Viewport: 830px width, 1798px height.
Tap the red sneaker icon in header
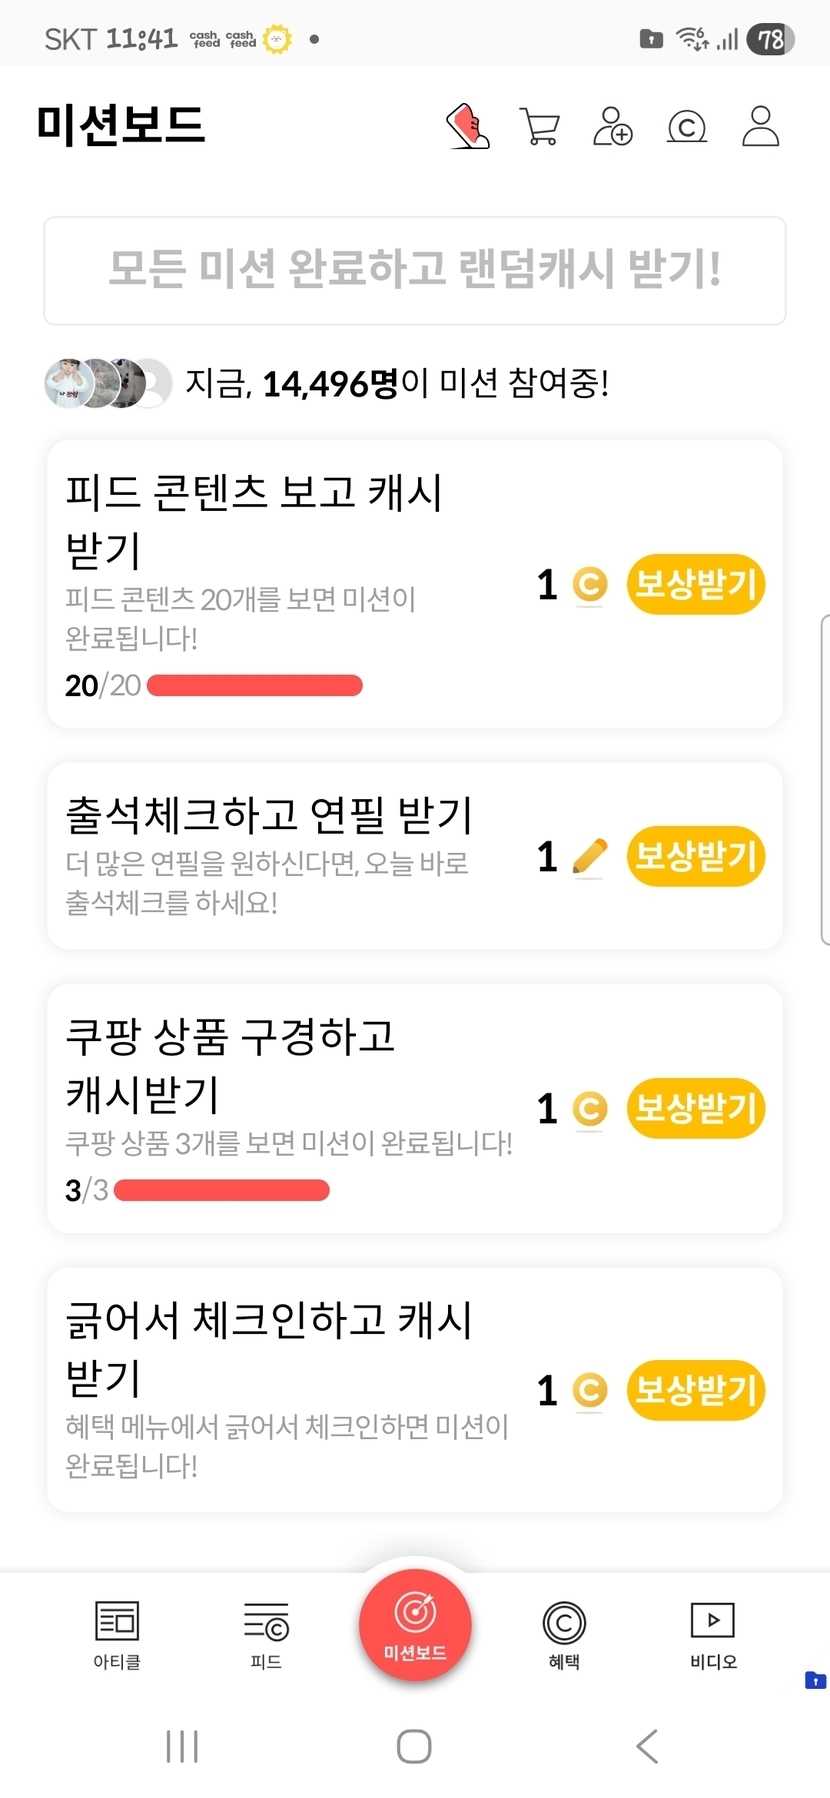[467, 127]
